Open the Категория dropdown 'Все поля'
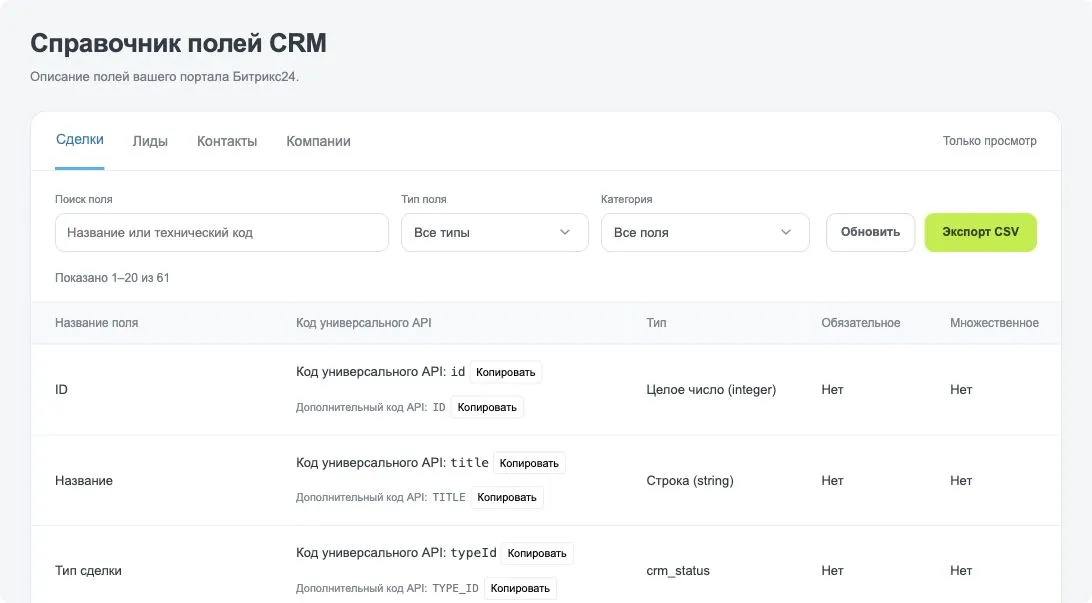Image resolution: width=1092 pixels, height=603 pixels. [x=705, y=233]
